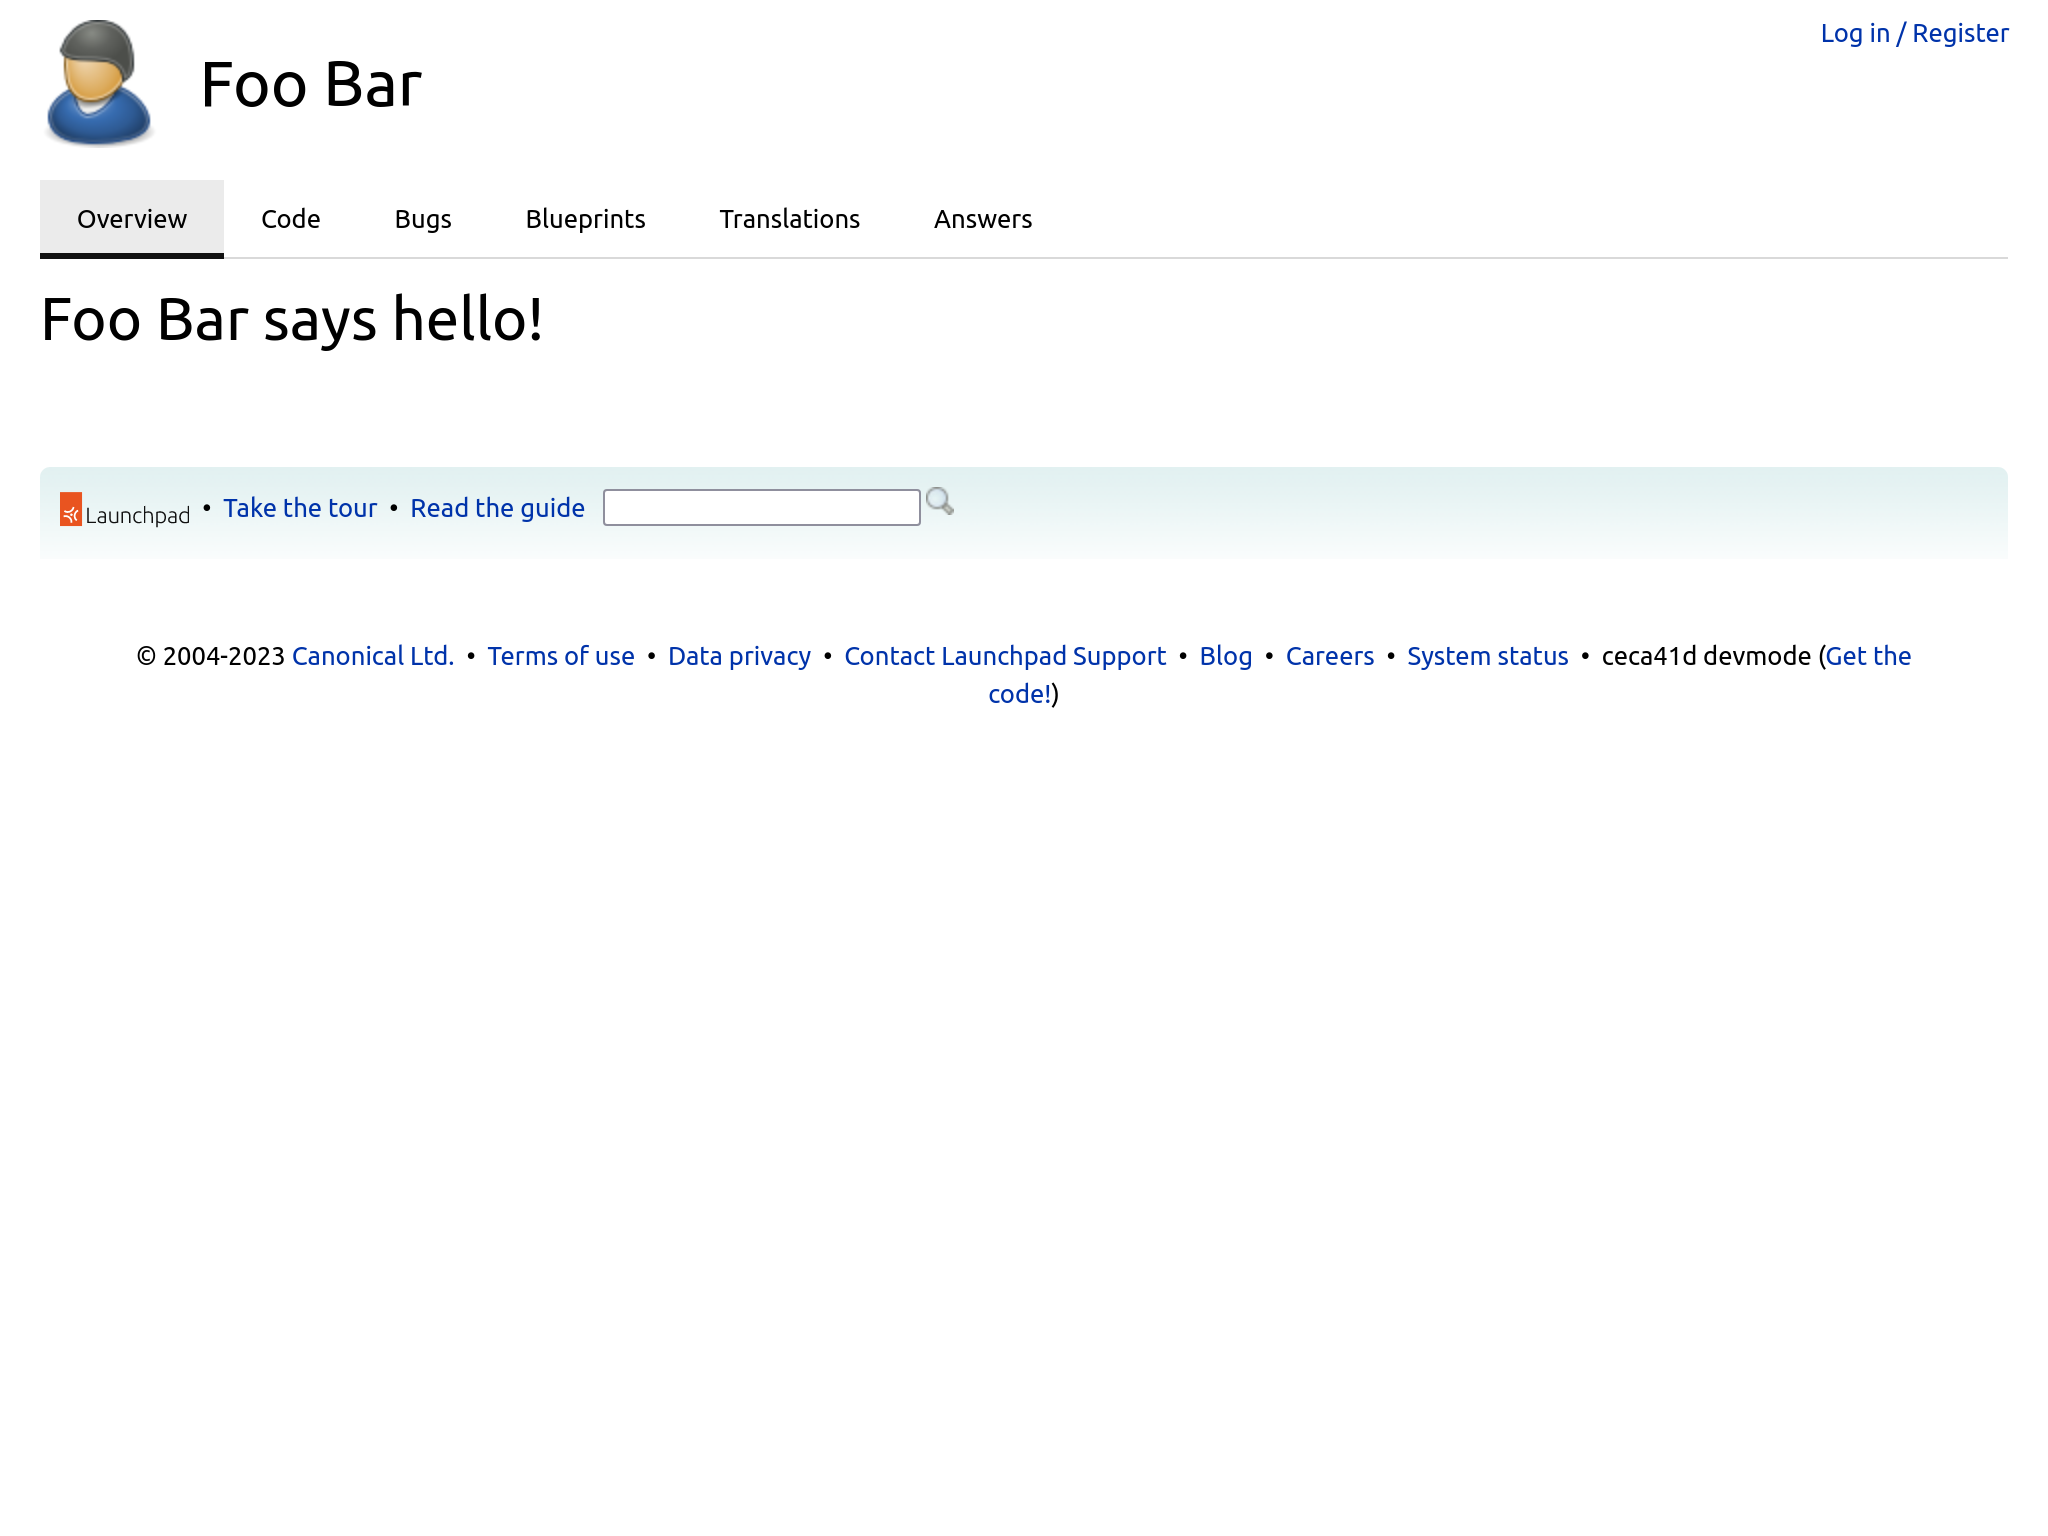This screenshot has width=2048, height=1536.
Task: Open the Careers footer link
Action: 1329,656
